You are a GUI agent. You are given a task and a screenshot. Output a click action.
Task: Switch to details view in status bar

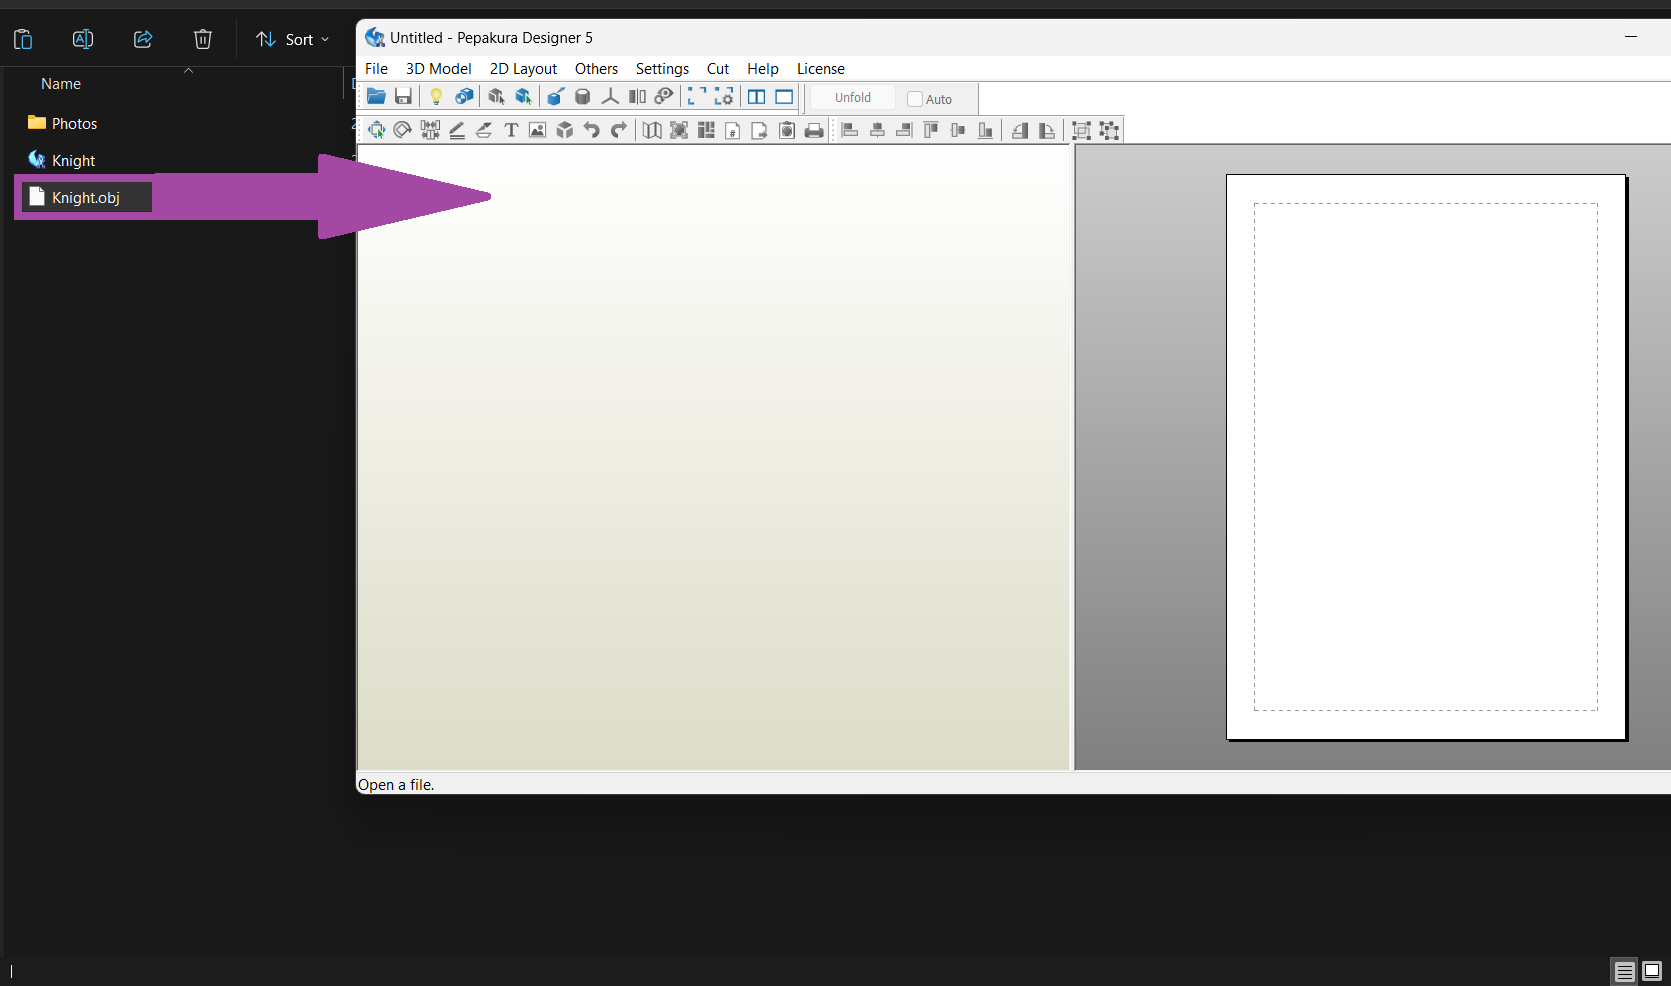(x=1625, y=971)
